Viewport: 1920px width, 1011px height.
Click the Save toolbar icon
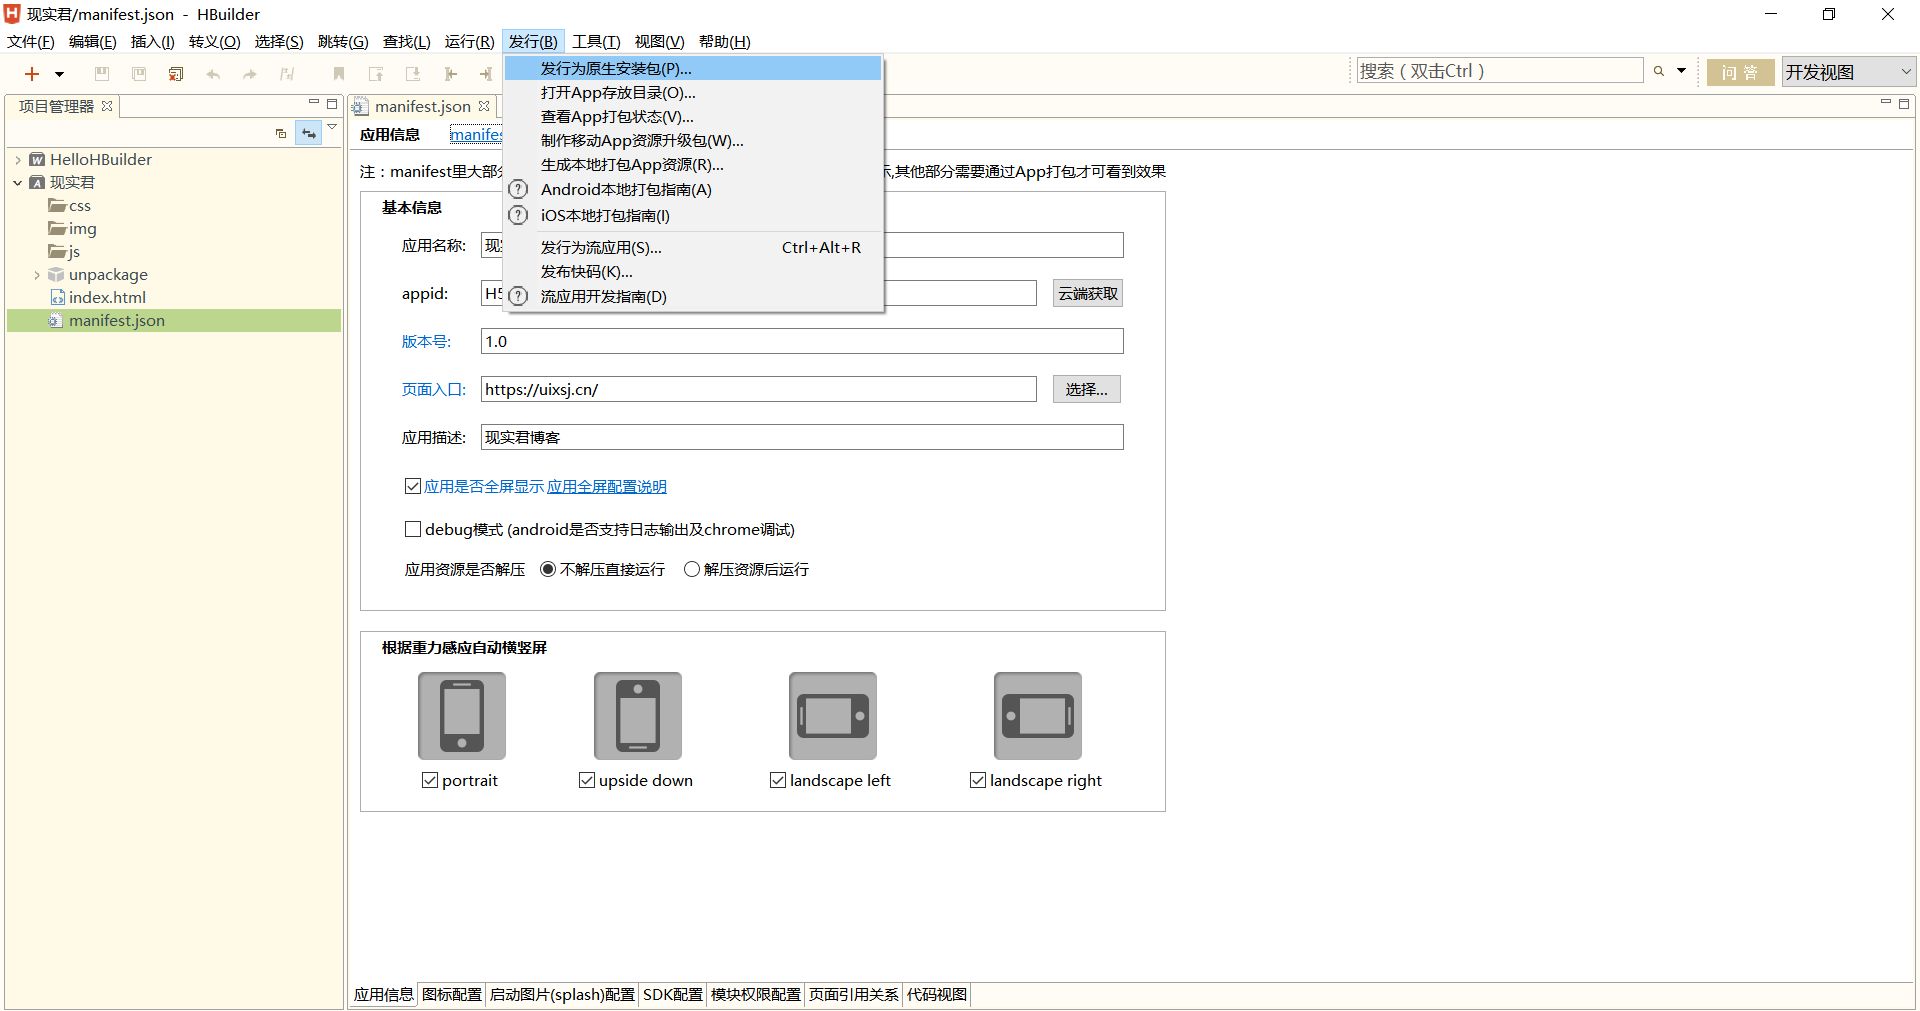(x=102, y=74)
